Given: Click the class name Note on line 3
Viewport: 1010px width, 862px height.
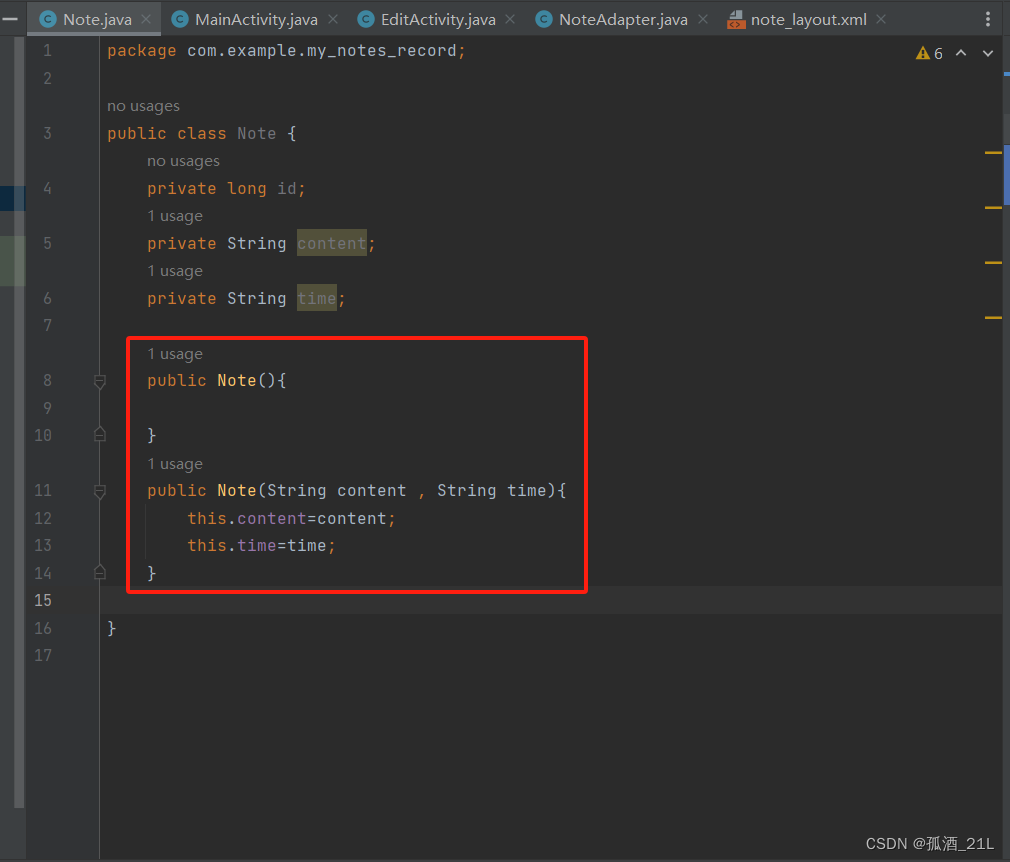Looking at the screenshot, I should [x=256, y=133].
